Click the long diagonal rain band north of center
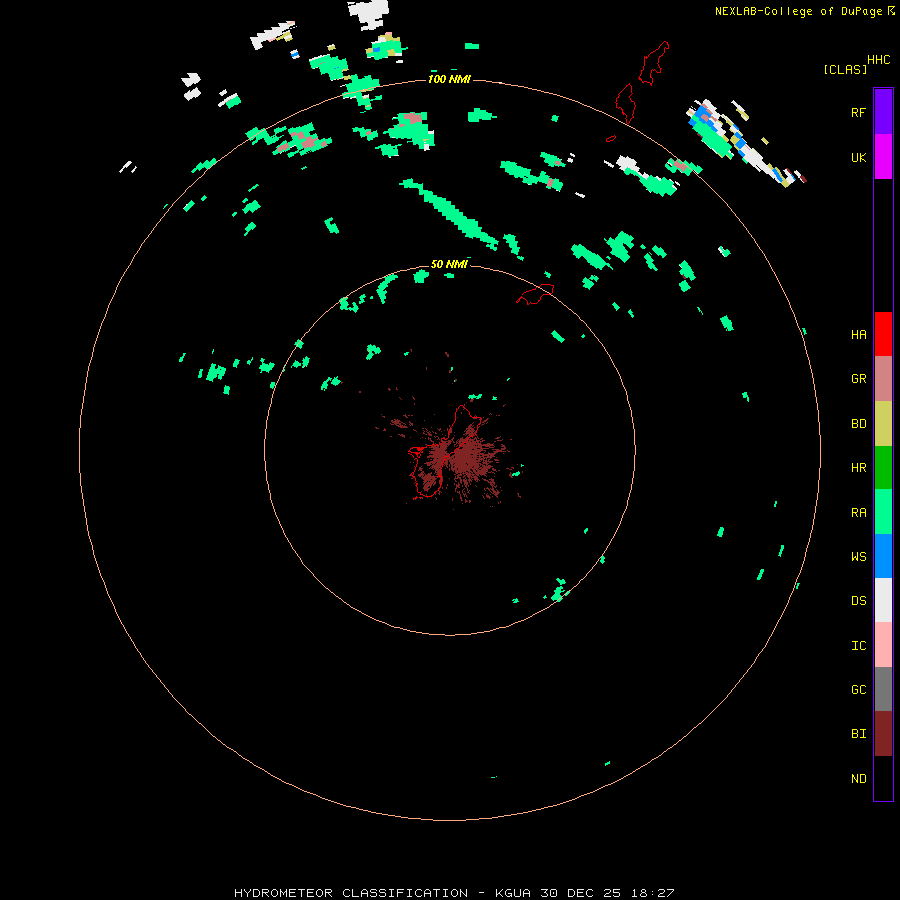The height and width of the screenshot is (900, 900). coord(449,214)
